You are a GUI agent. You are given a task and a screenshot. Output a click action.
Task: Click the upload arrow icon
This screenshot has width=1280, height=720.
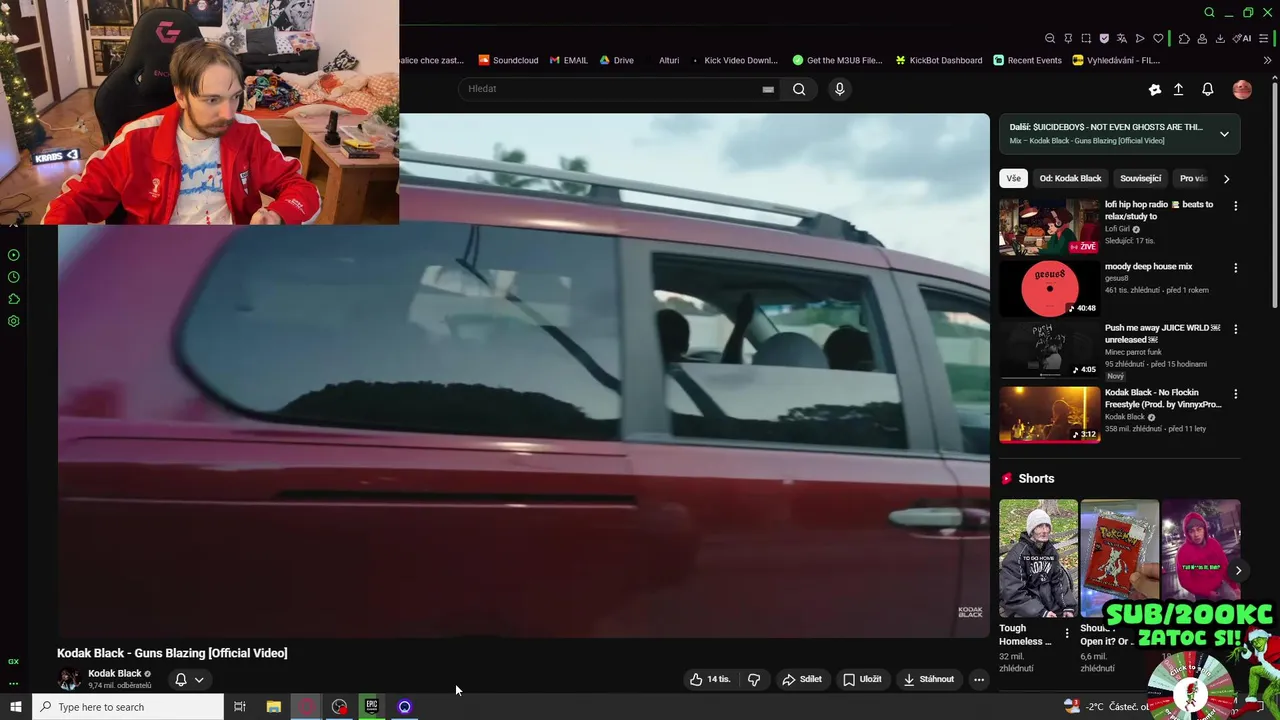pos(1178,89)
